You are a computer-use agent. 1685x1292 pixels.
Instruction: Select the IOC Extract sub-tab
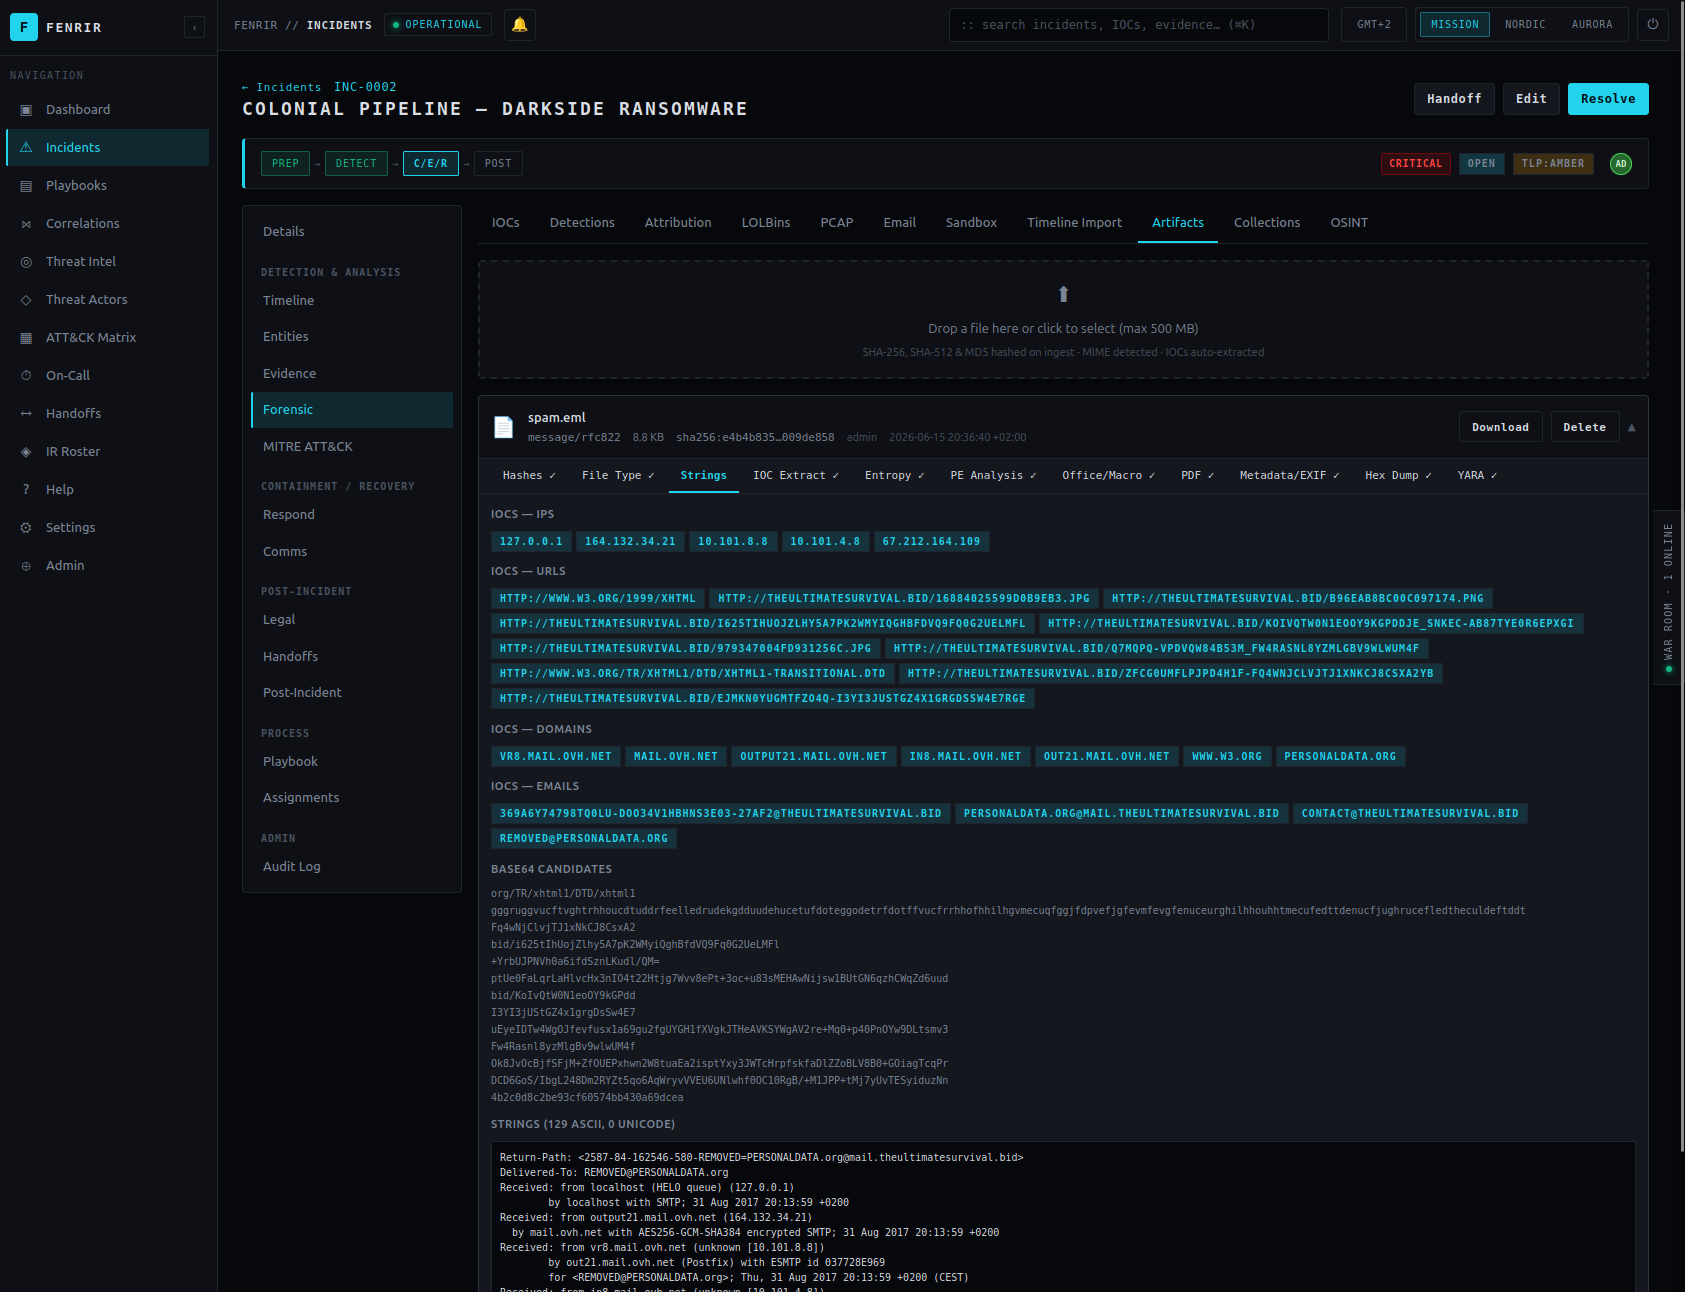point(796,476)
